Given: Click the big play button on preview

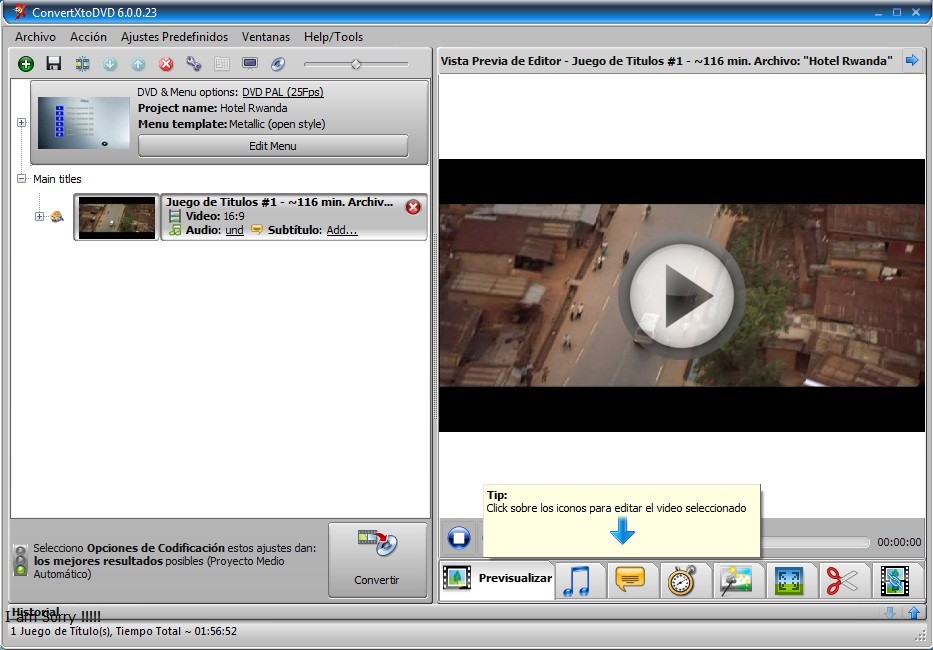Looking at the screenshot, I should tap(682, 295).
